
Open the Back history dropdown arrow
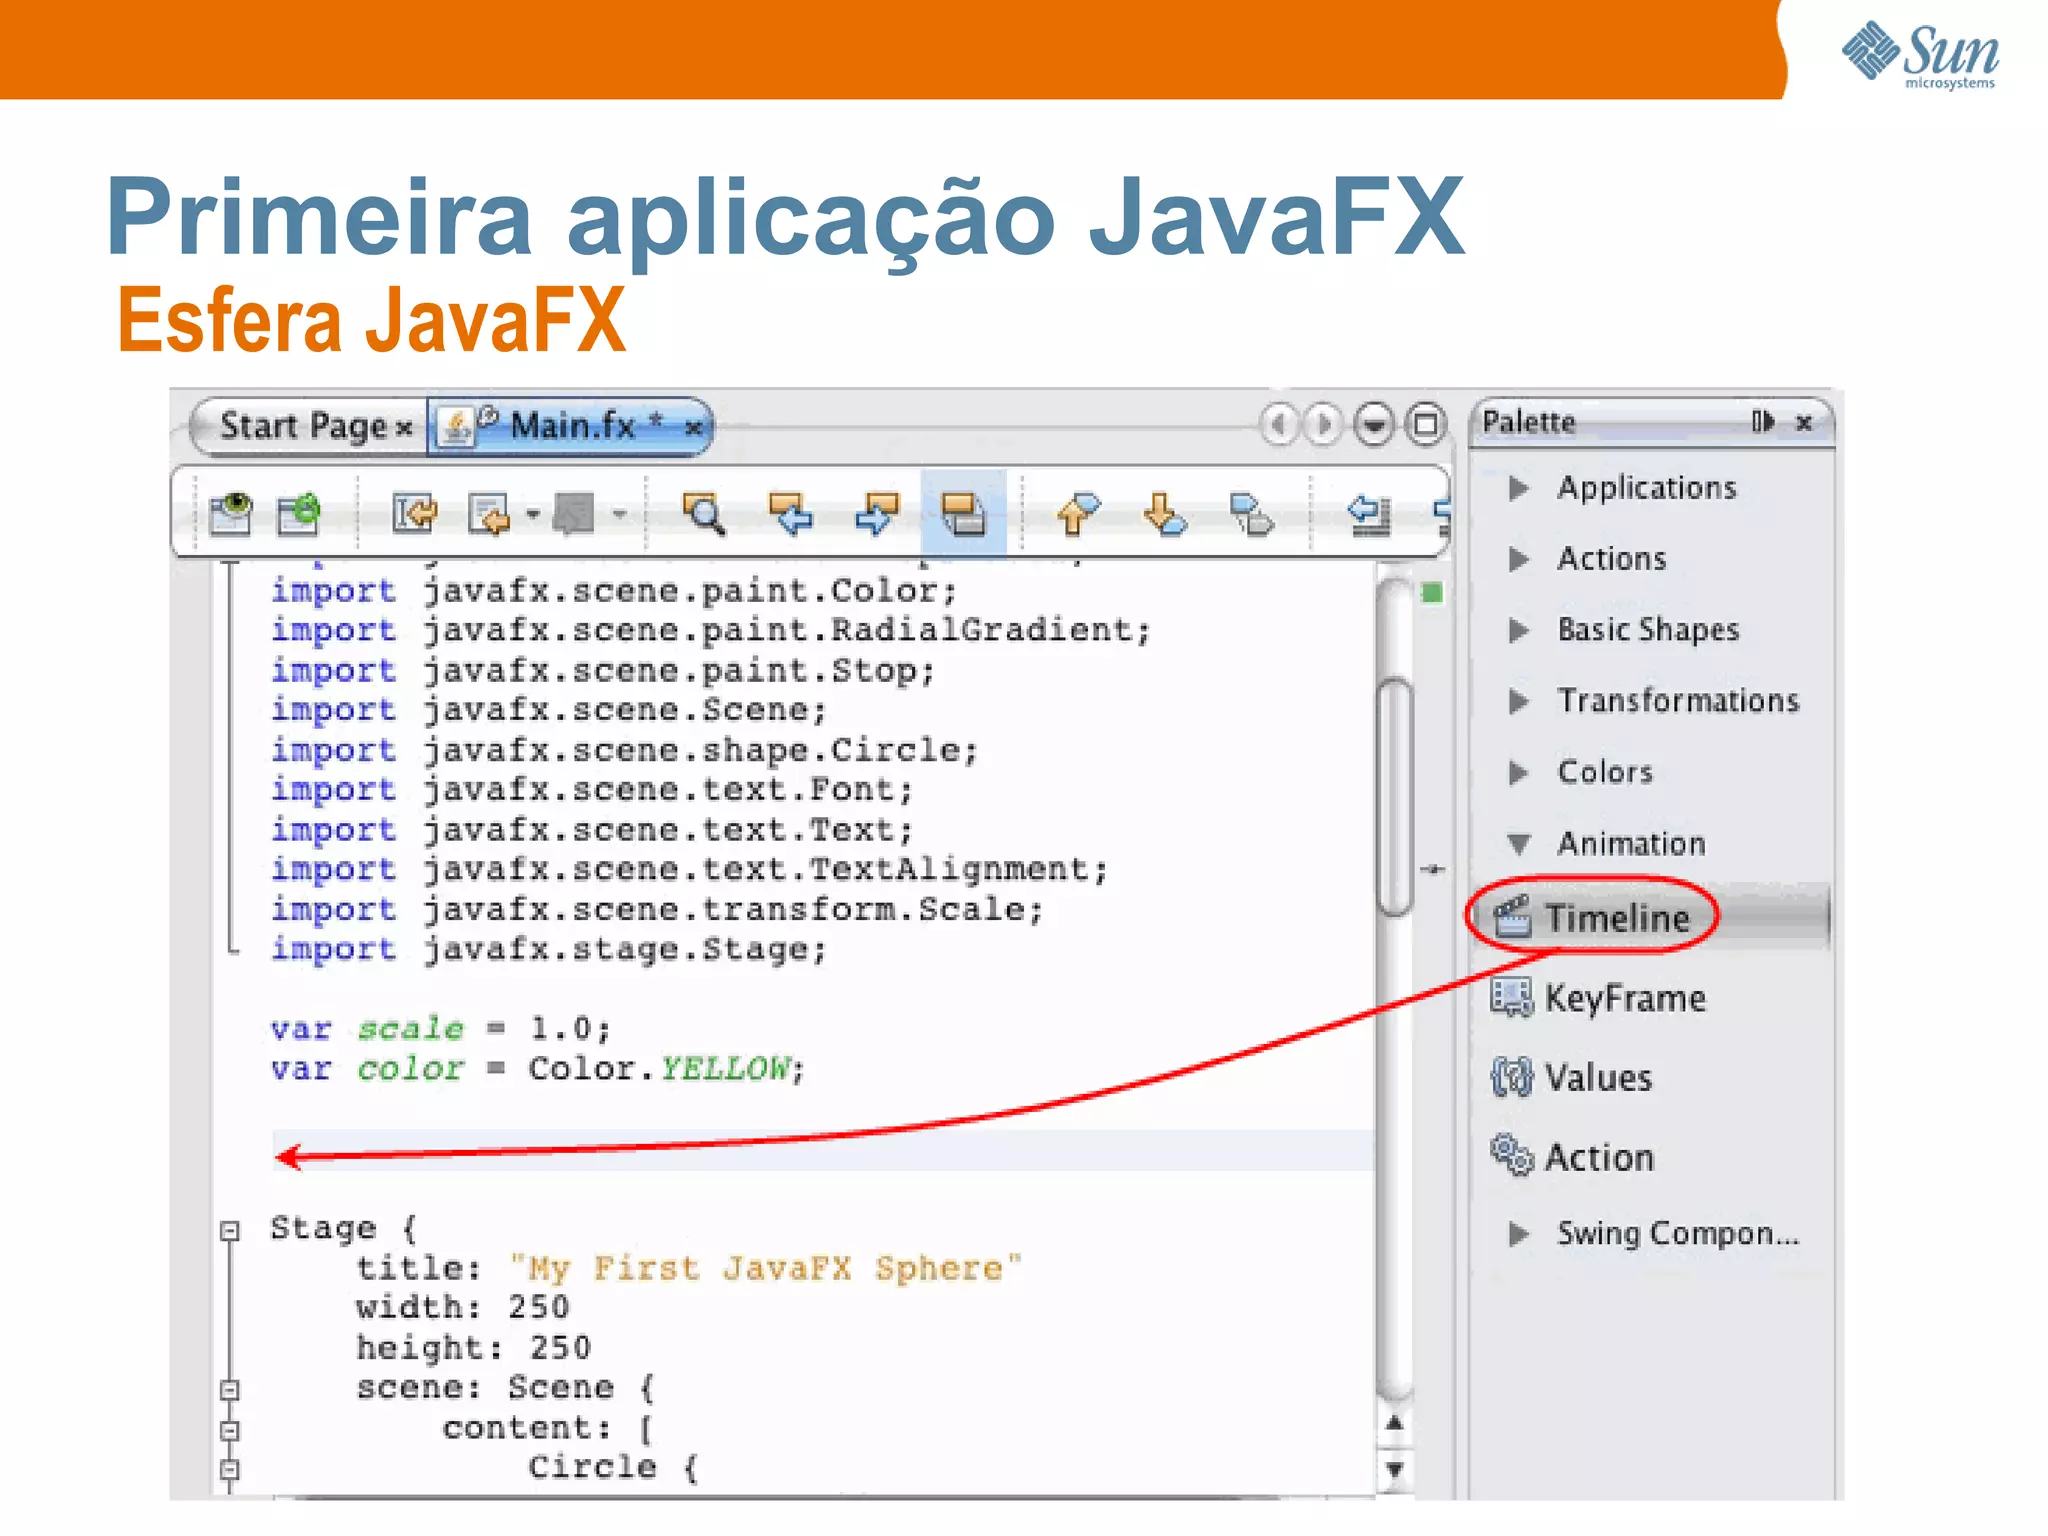pos(533,515)
